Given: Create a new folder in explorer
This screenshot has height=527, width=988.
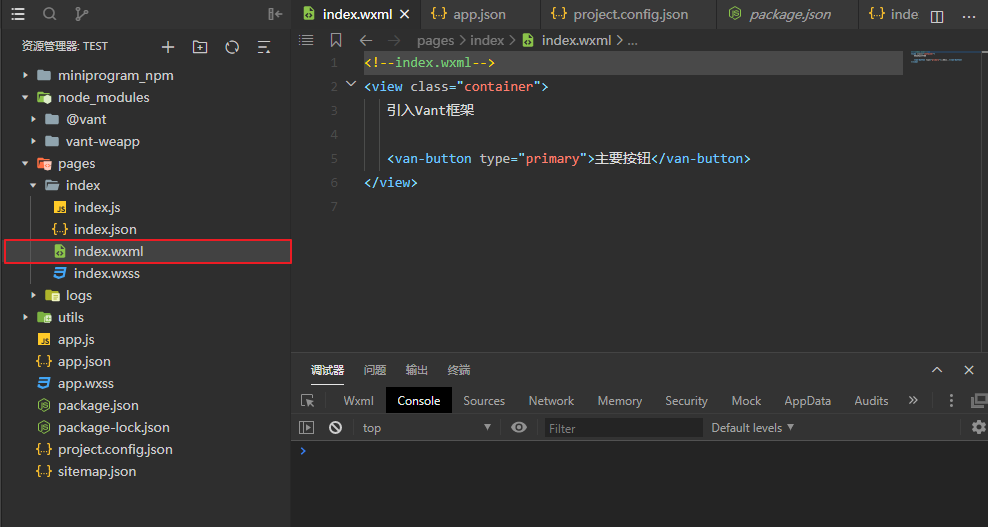Looking at the screenshot, I should [200, 47].
